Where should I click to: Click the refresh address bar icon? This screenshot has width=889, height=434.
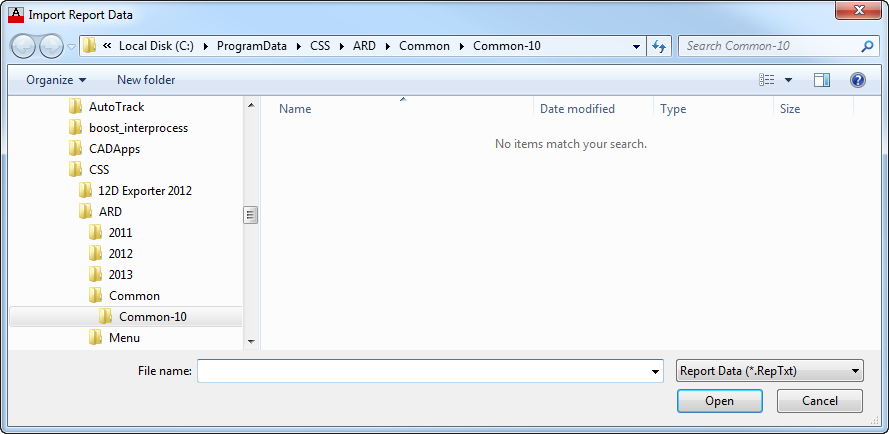659,47
